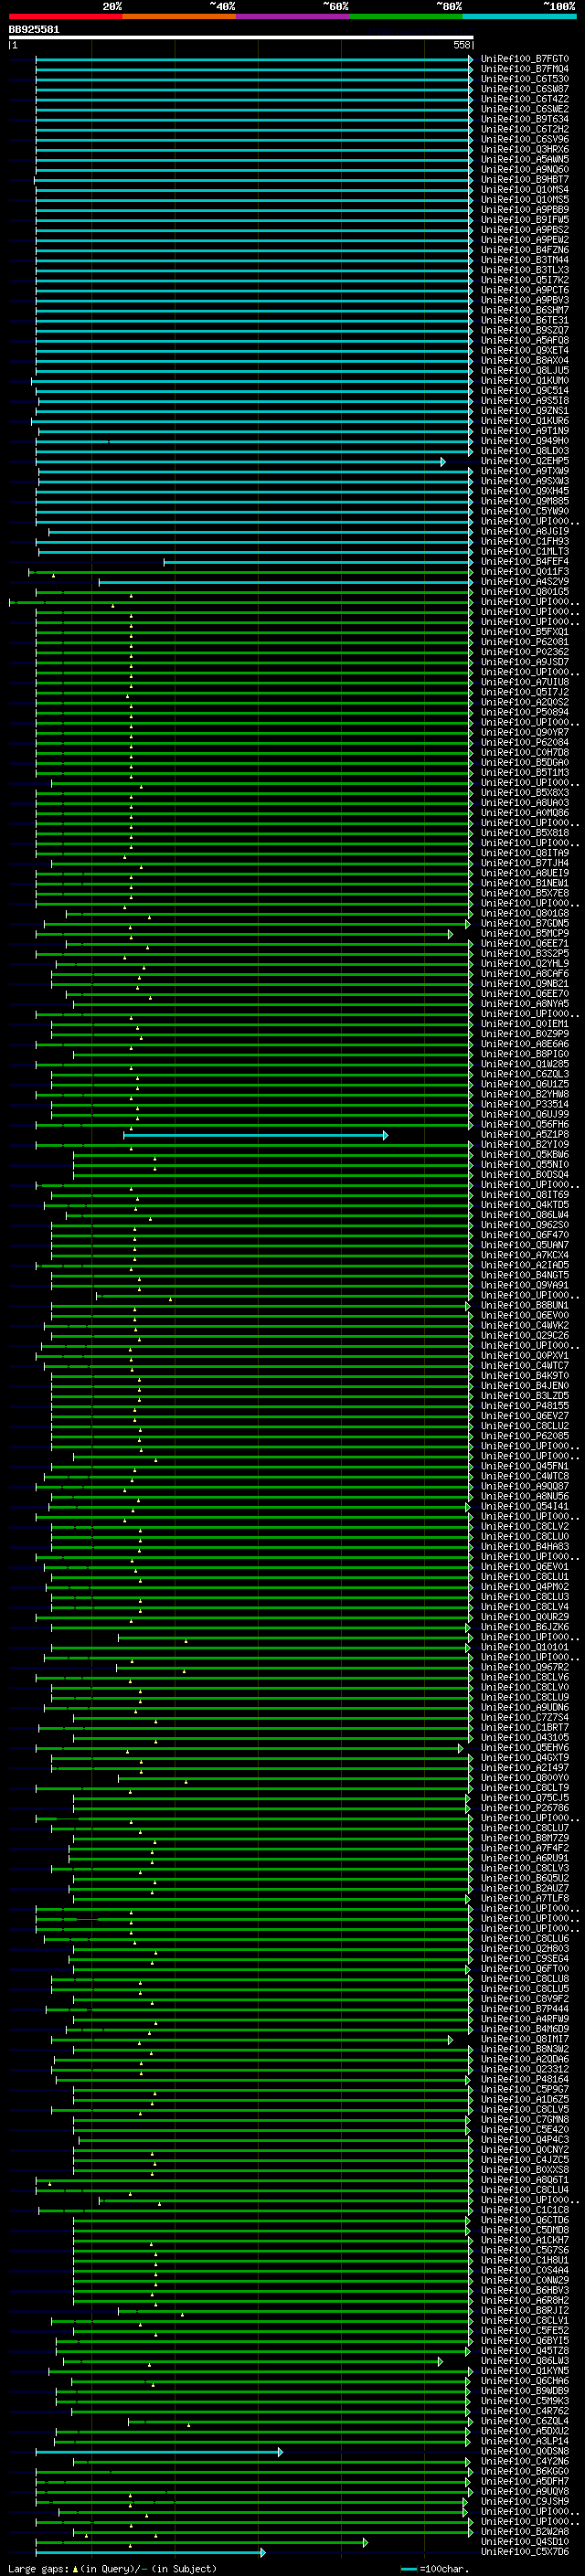This screenshot has height=2576, width=585.
Task: Click the green ~80% identity legend segment
Action: tap(406, 16)
